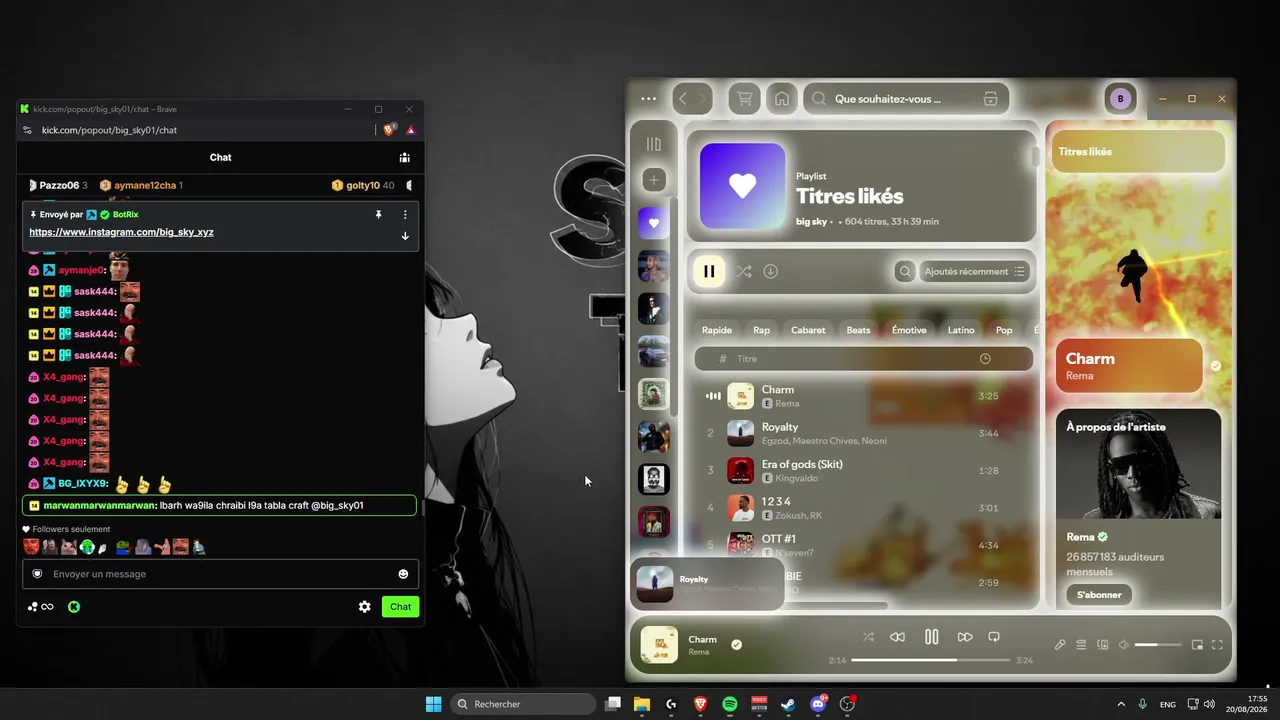Screen dimensions: 1280x720
Task: Adjust the Spotify volume slider
Action: pos(1159,645)
